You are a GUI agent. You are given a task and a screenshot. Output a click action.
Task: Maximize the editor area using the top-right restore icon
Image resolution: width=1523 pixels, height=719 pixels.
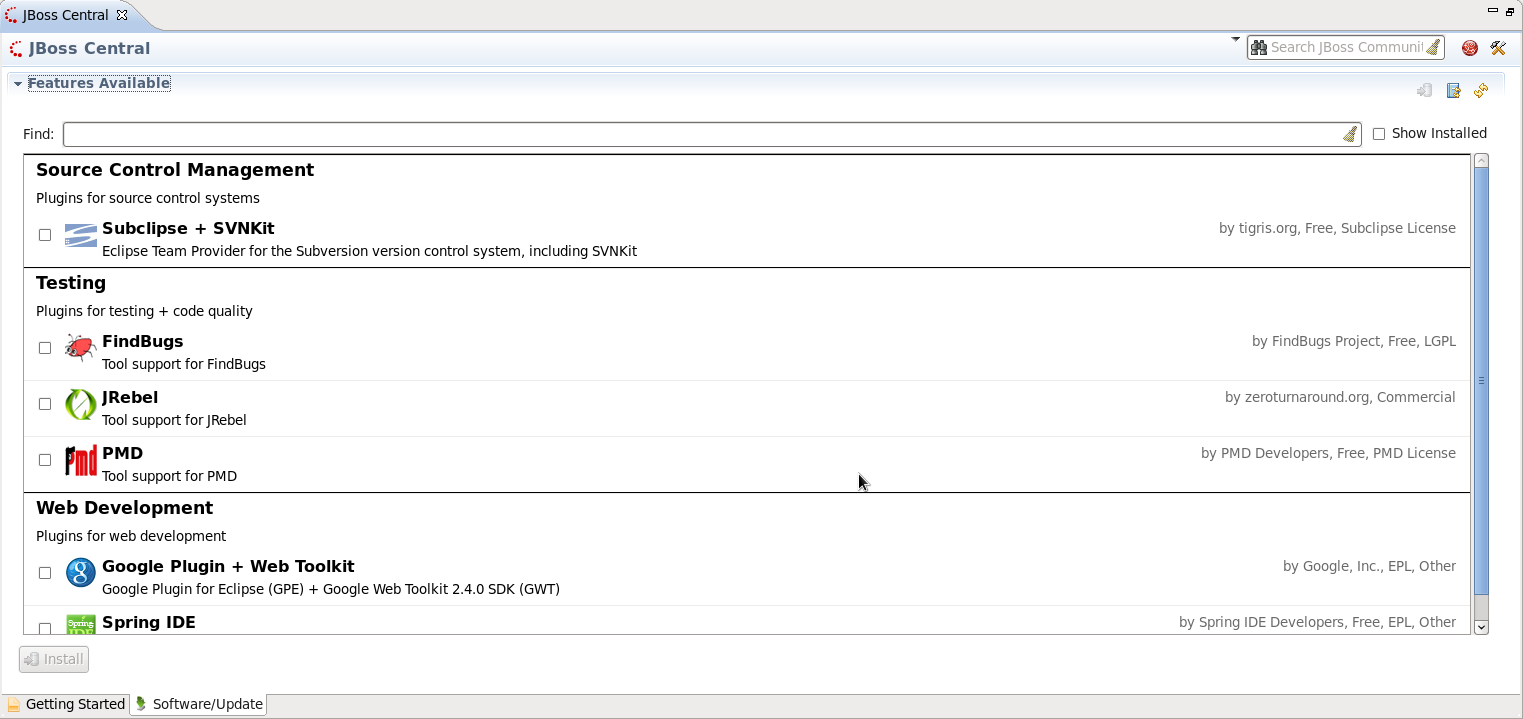point(1510,11)
